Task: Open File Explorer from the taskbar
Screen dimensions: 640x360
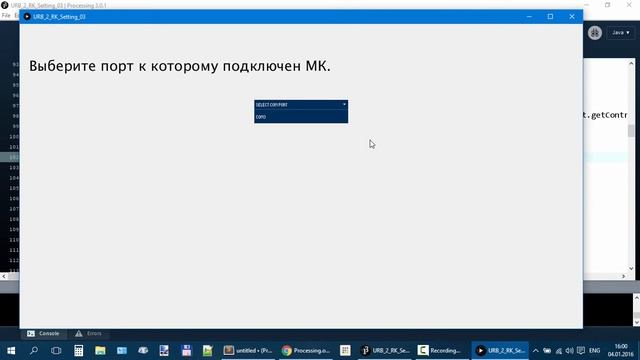Action: 100,351
